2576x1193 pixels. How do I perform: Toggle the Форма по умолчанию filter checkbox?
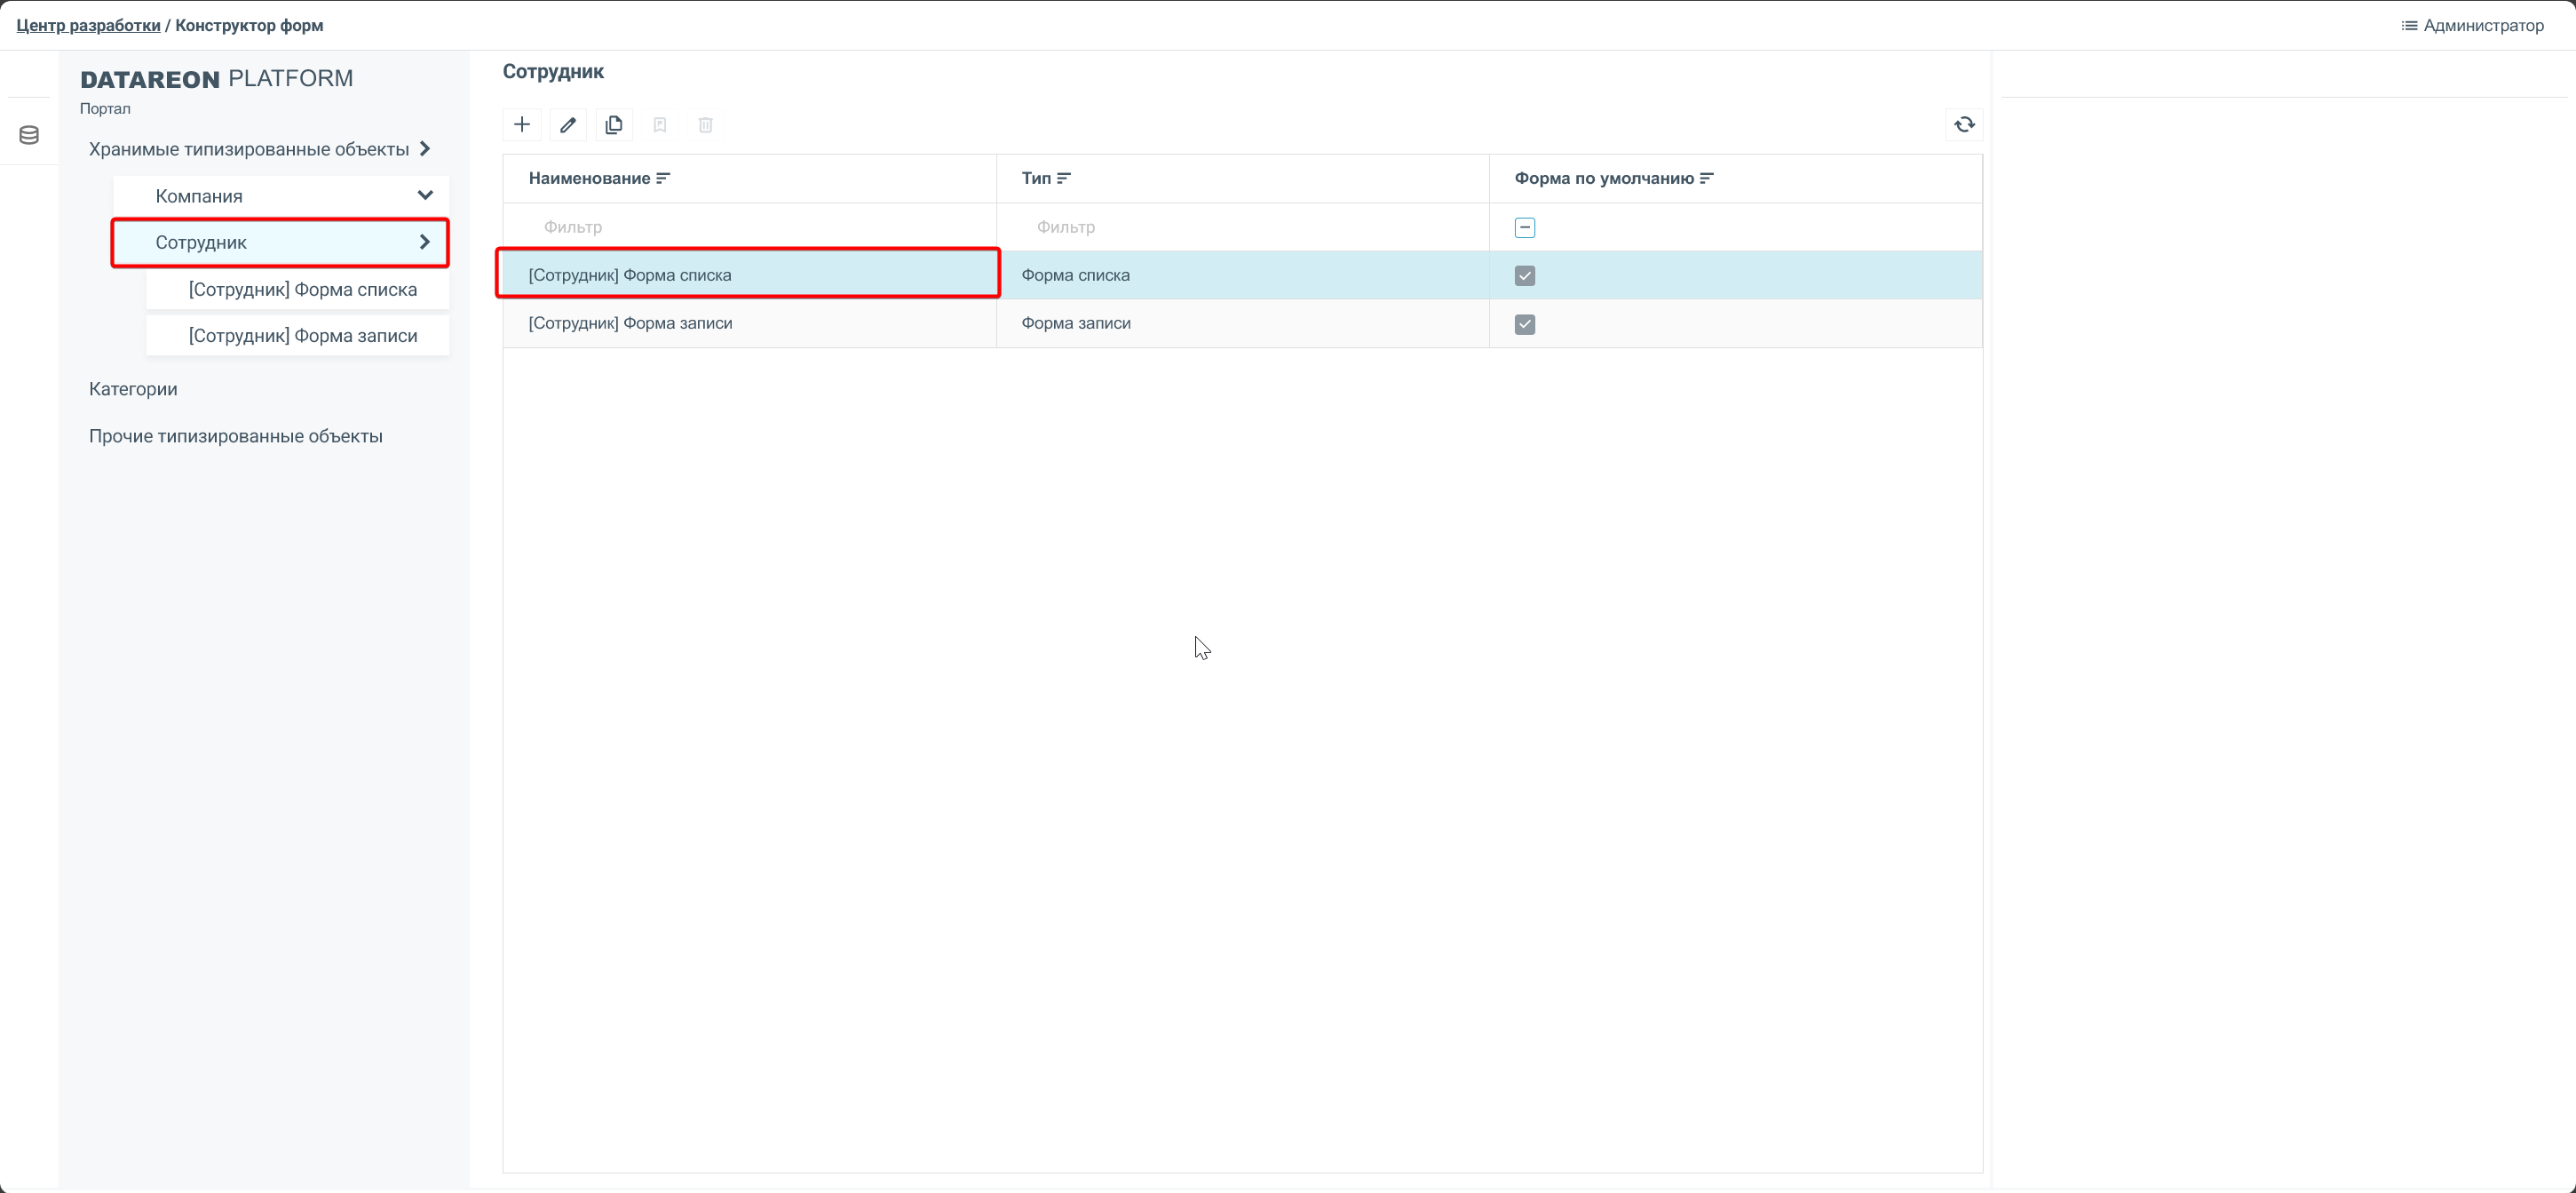point(1525,228)
